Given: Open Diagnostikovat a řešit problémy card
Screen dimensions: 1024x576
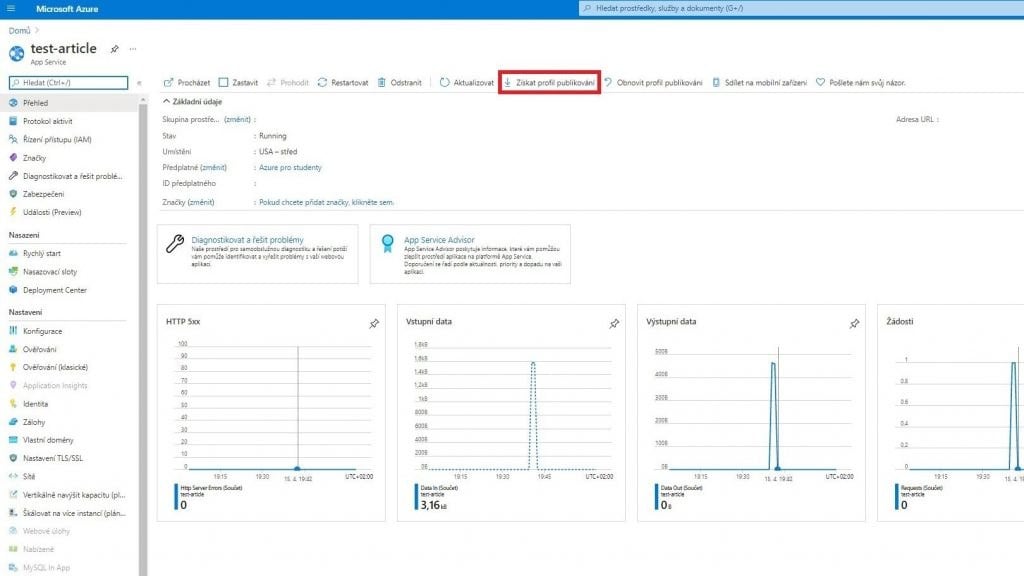Looking at the screenshot, I should point(247,240).
